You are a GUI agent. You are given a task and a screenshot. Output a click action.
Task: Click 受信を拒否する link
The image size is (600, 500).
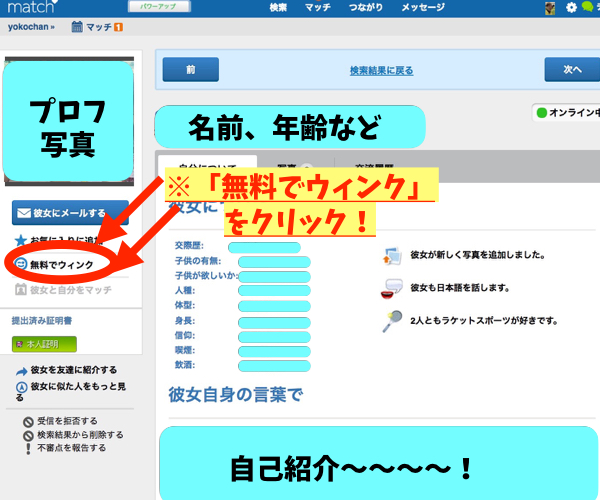point(67,421)
